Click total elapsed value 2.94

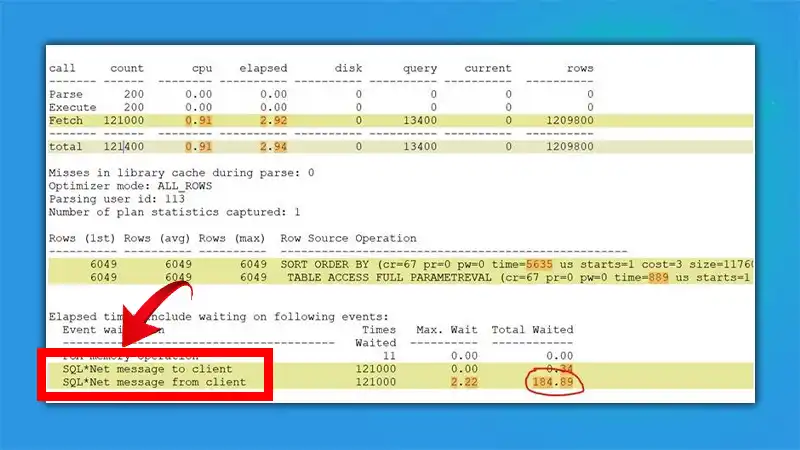point(273,147)
